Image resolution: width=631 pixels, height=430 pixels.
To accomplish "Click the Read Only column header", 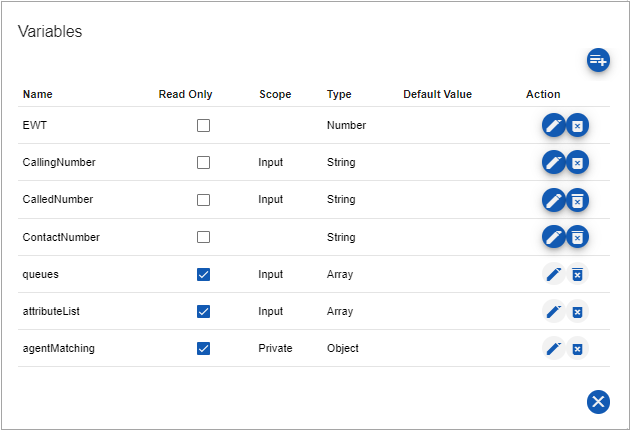I will (185, 94).
